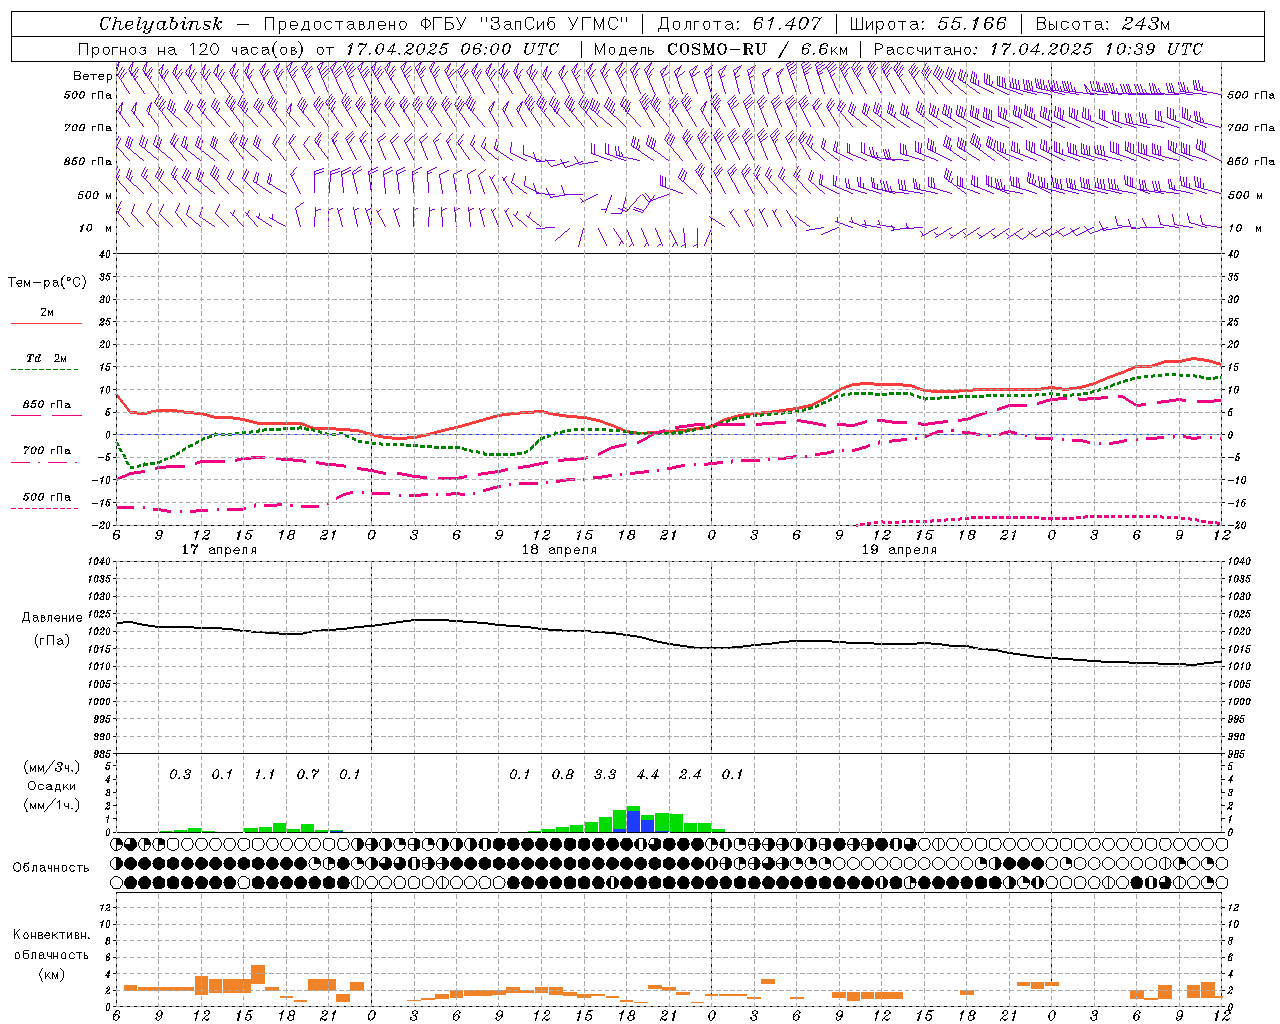Click the 'Давление' pressure panel label

pos(52,618)
